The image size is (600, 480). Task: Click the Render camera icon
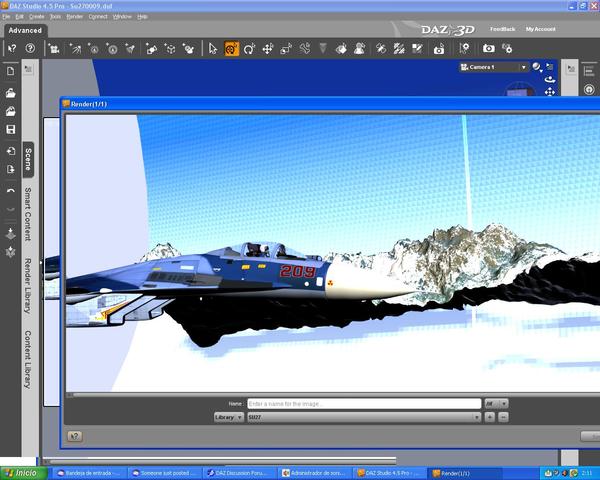pyautogui.click(x=488, y=49)
